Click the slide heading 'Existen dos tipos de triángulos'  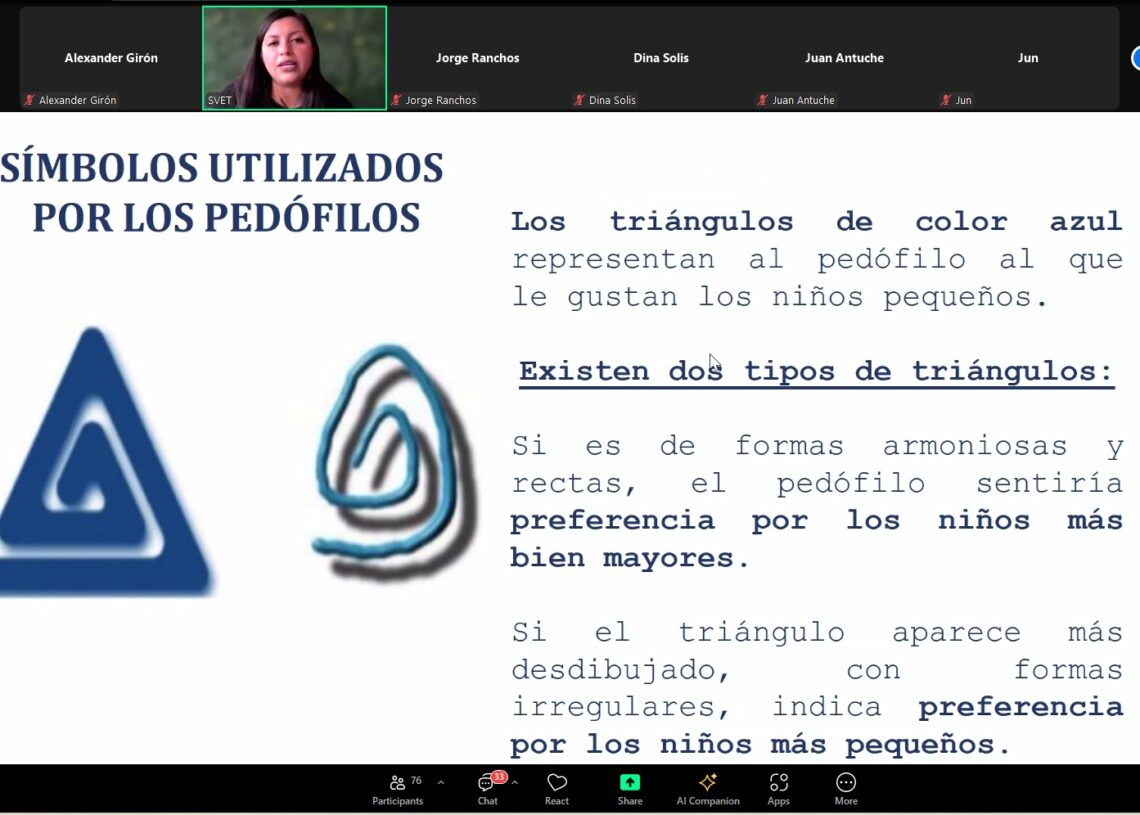pos(815,371)
